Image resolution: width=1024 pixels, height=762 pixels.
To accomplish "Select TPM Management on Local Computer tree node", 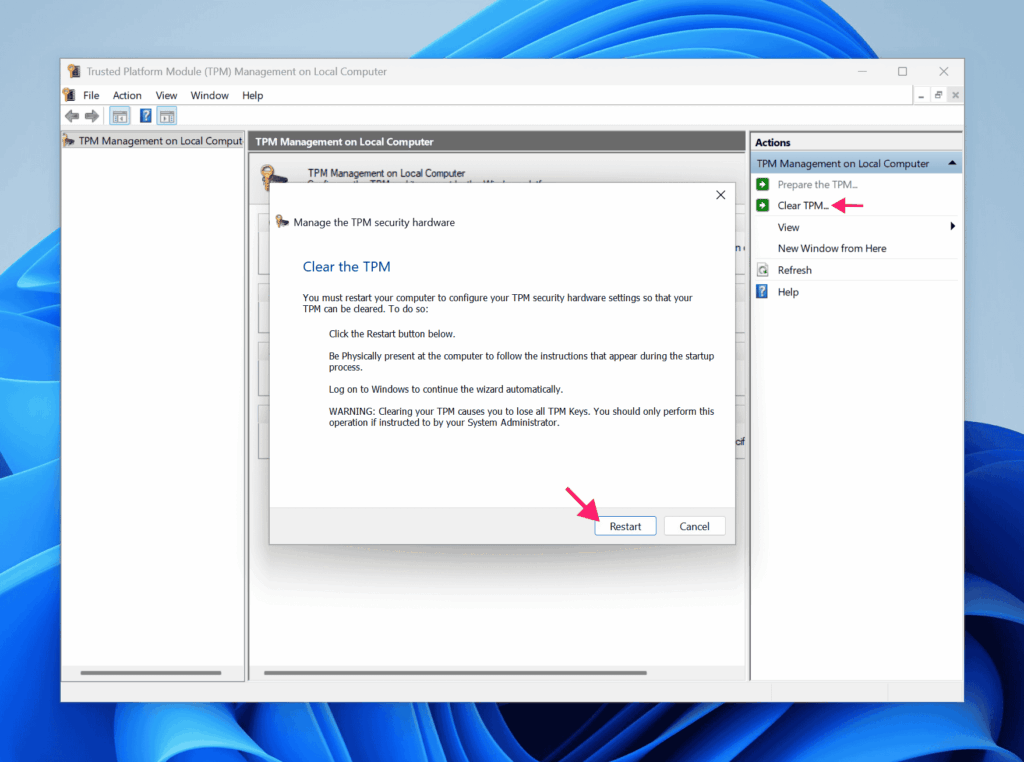I will [x=160, y=141].
